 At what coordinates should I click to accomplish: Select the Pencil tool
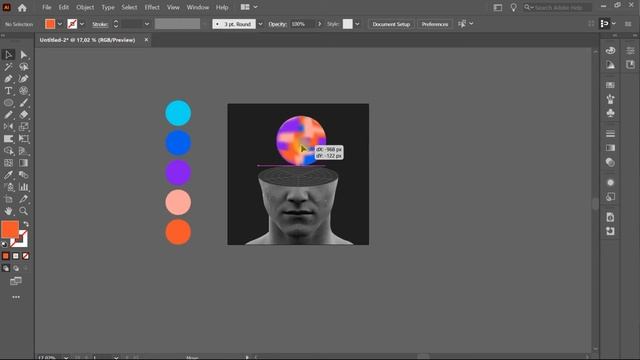coord(8,115)
